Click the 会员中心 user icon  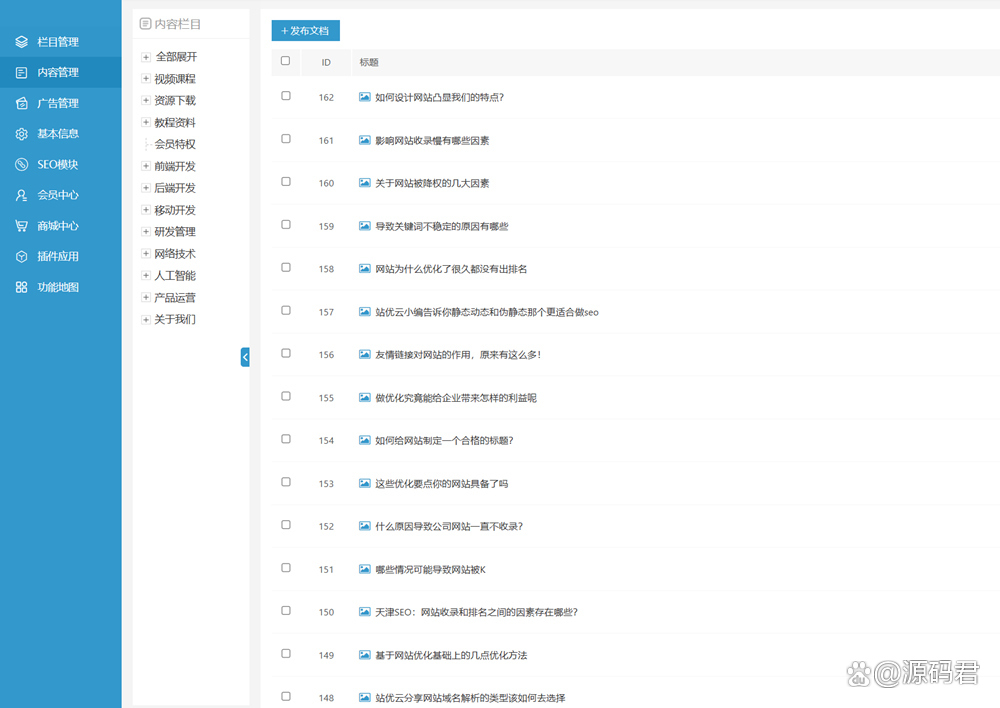(22, 195)
